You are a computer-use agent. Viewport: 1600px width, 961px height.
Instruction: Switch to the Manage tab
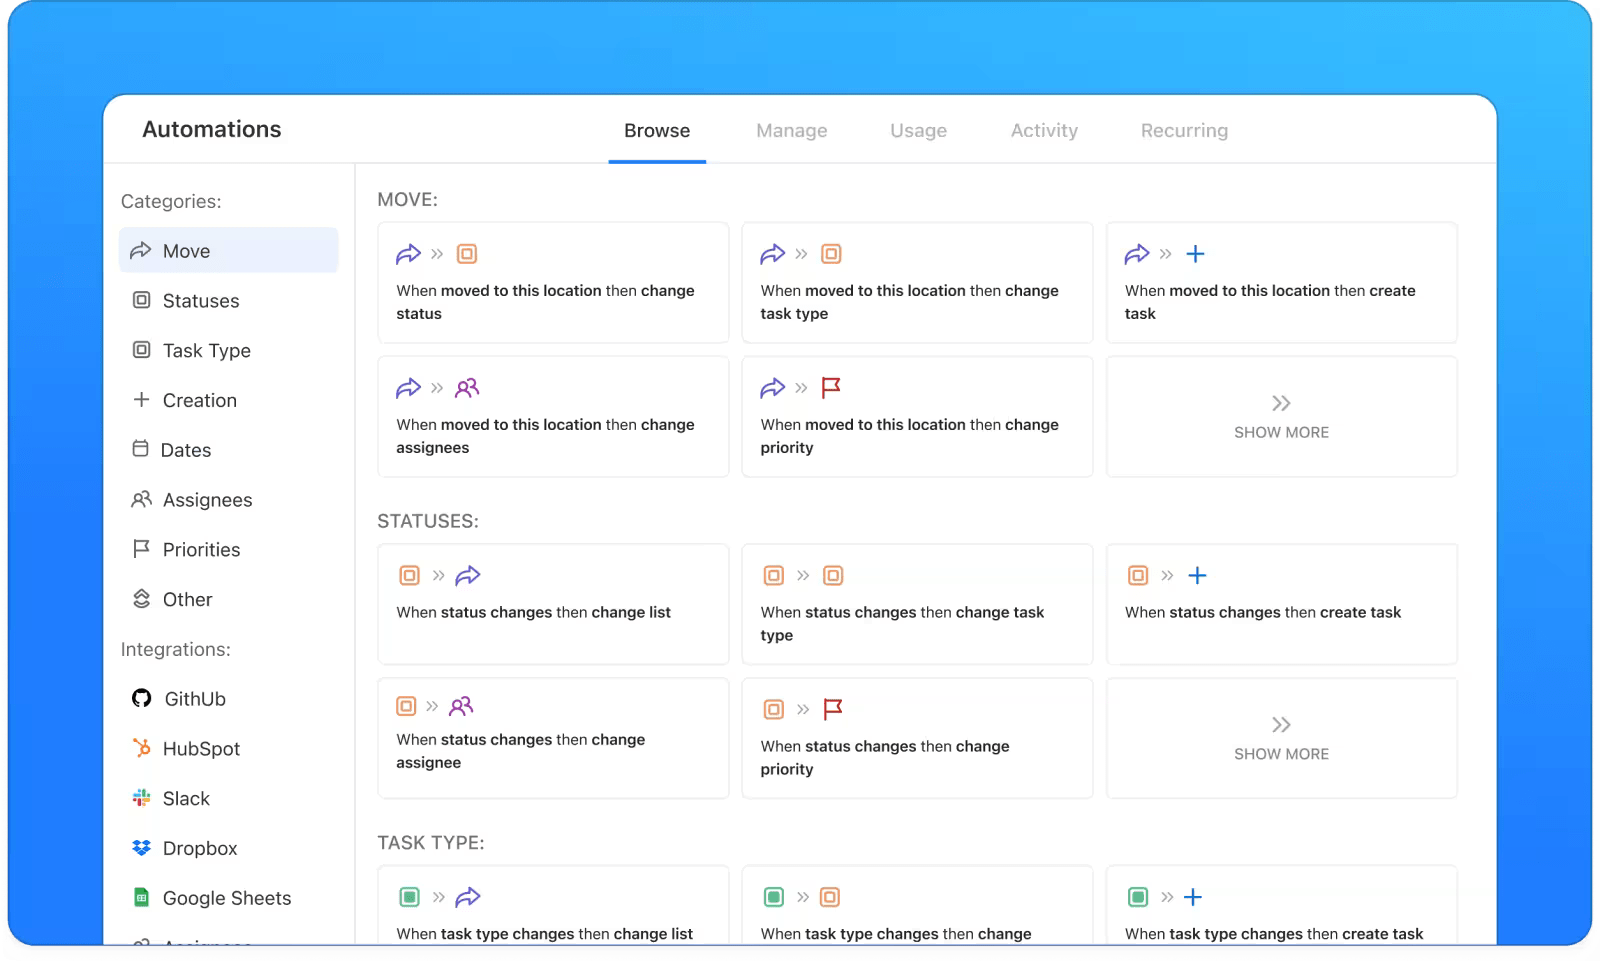(x=791, y=130)
